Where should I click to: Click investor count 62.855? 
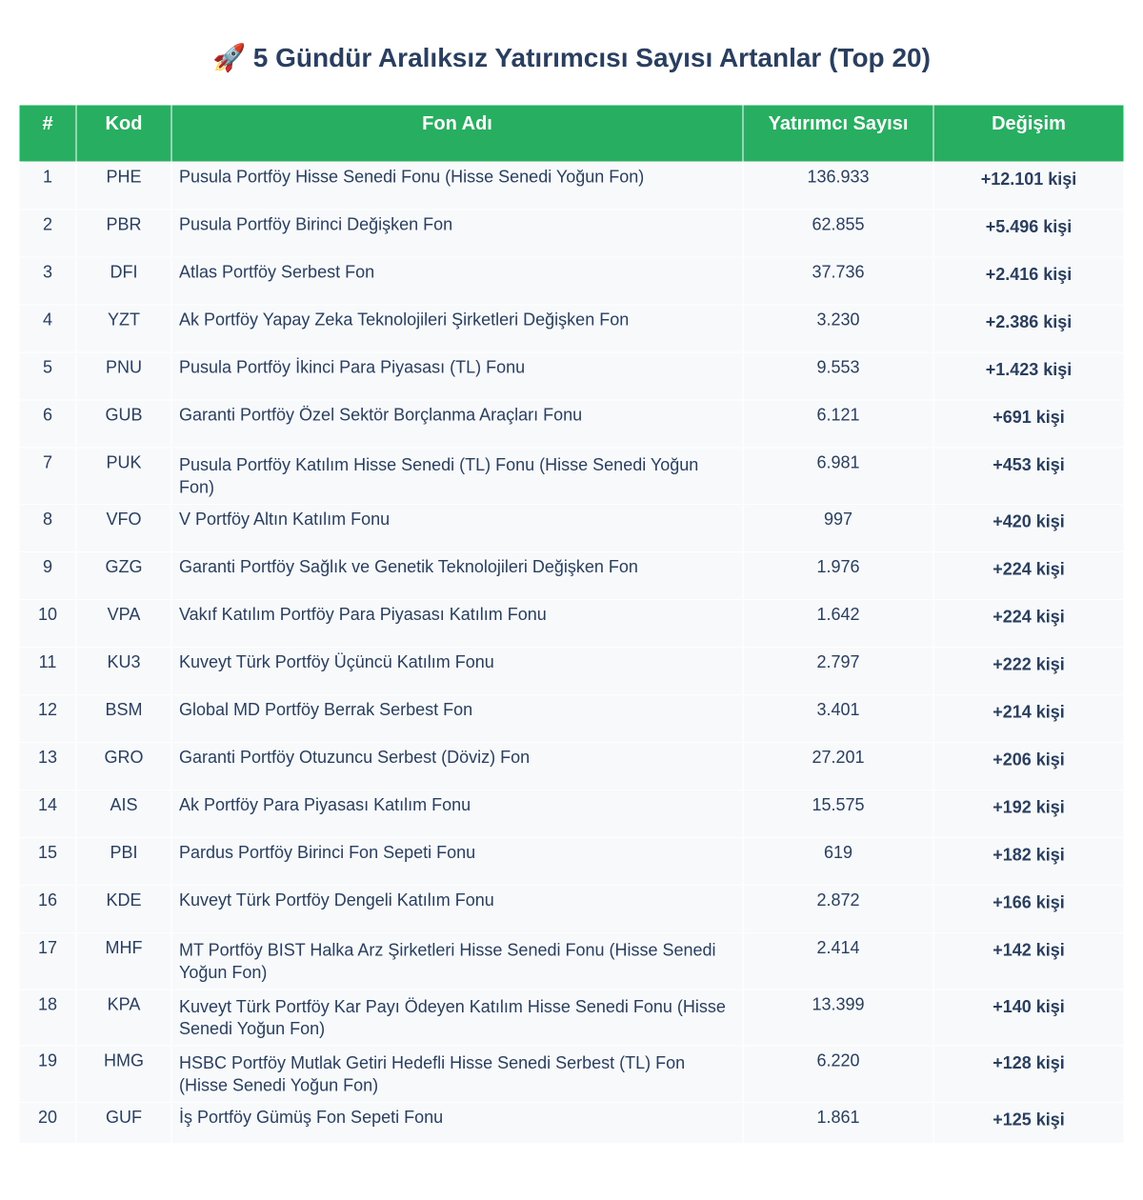tap(838, 225)
